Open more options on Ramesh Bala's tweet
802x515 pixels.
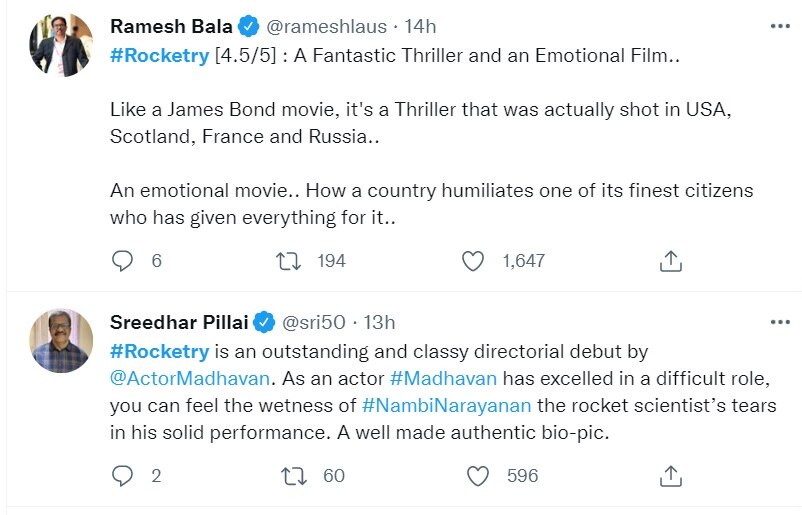[779, 26]
